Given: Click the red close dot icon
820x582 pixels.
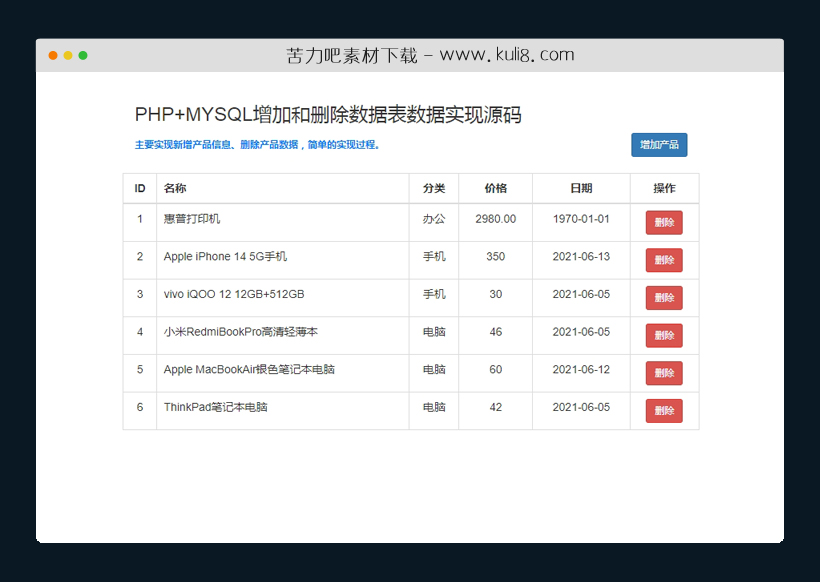Looking at the screenshot, I should (52, 55).
